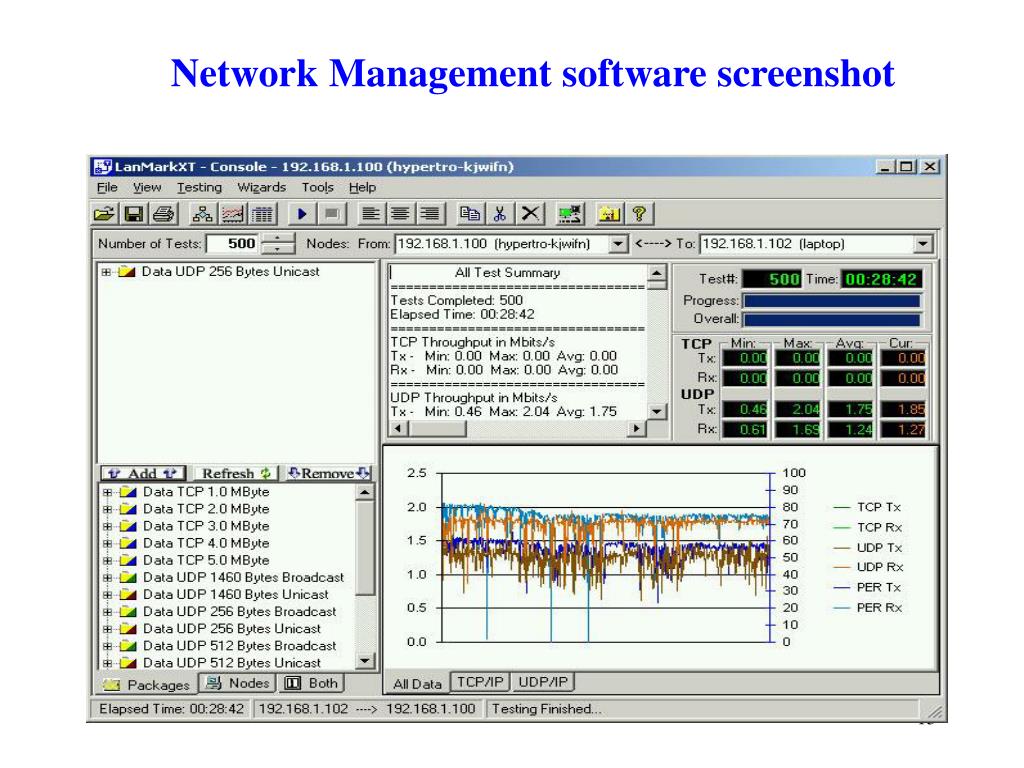The height and width of the screenshot is (768, 1024).
Task: Expand Data TCP 3.0 MByte package
Action: tap(107, 526)
